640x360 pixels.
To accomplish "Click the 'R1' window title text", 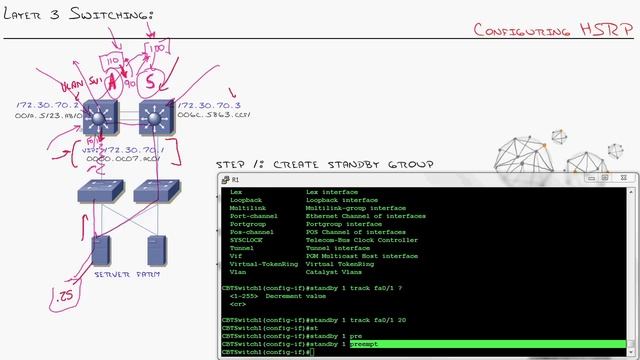I will tap(236, 180).
